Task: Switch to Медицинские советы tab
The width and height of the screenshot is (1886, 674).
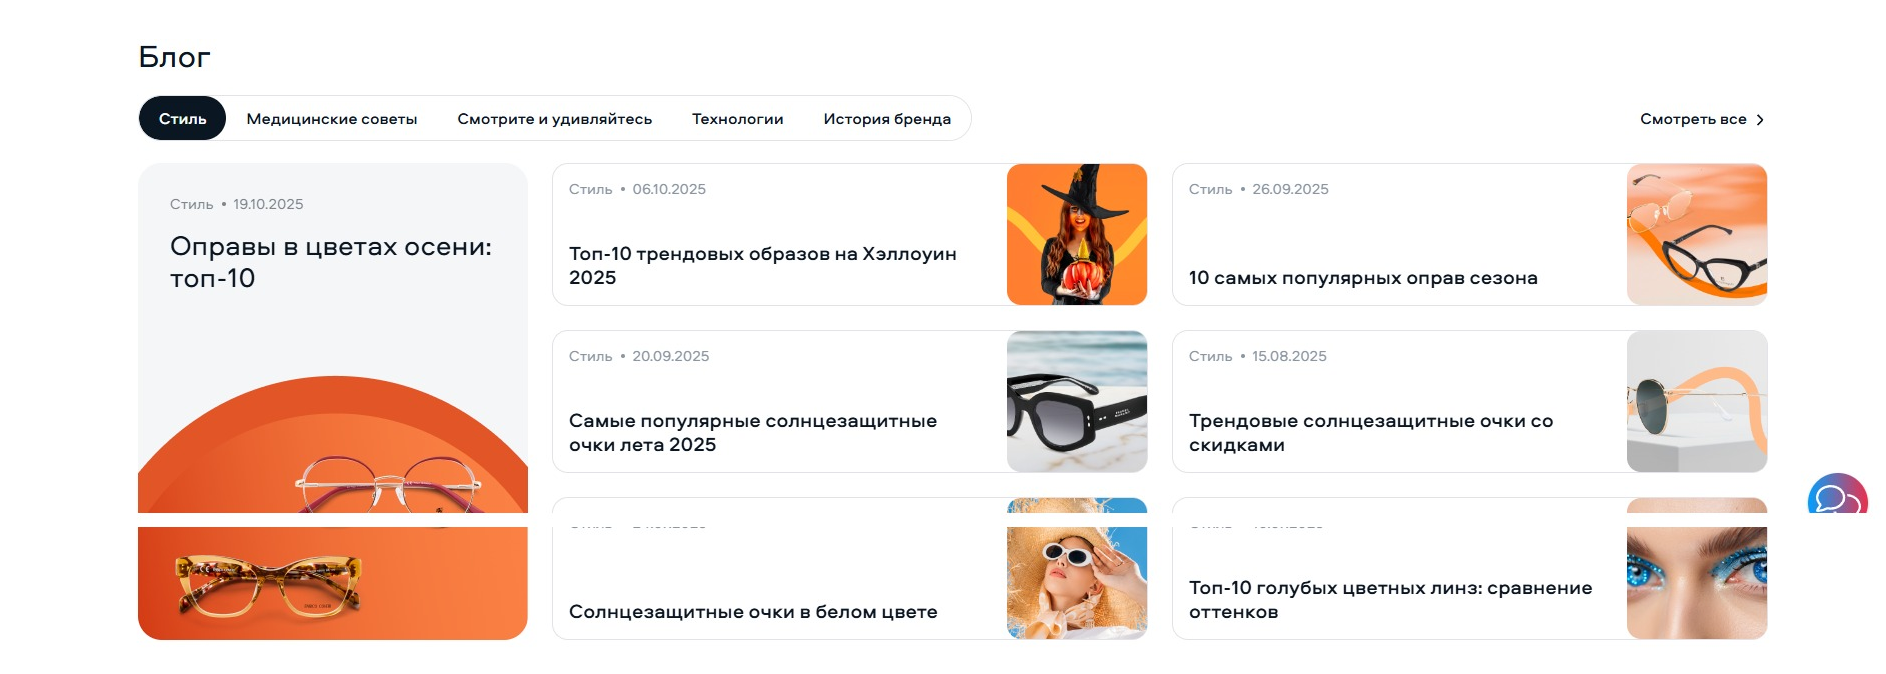Action: [x=332, y=119]
